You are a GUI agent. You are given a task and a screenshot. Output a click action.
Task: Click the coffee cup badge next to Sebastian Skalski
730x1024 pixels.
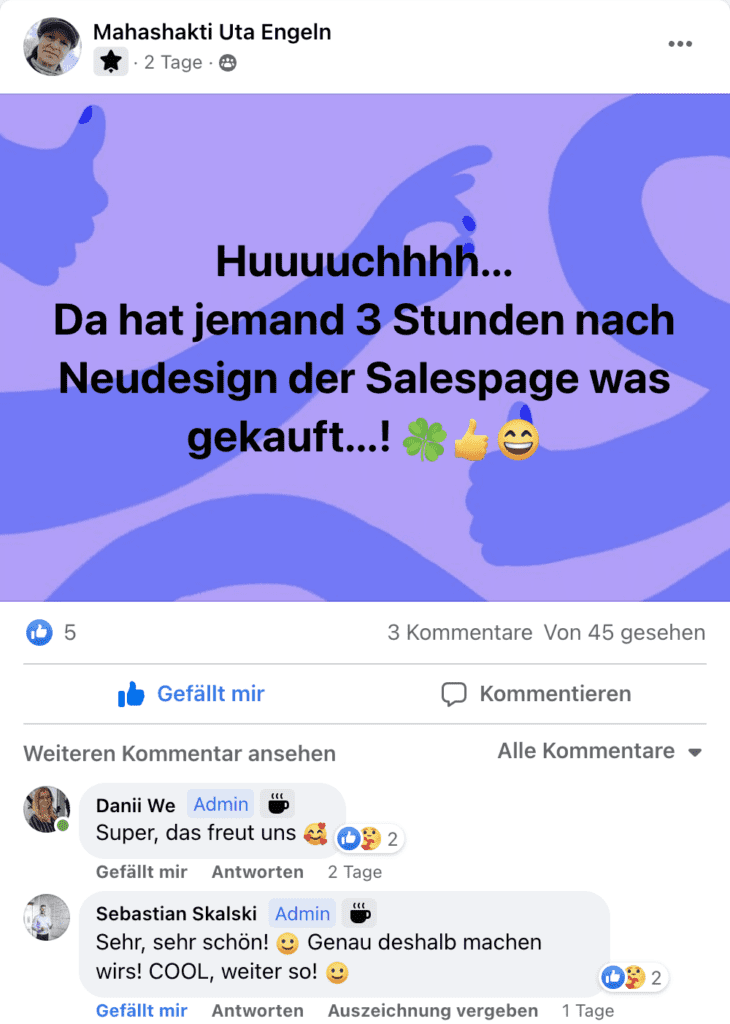point(359,913)
